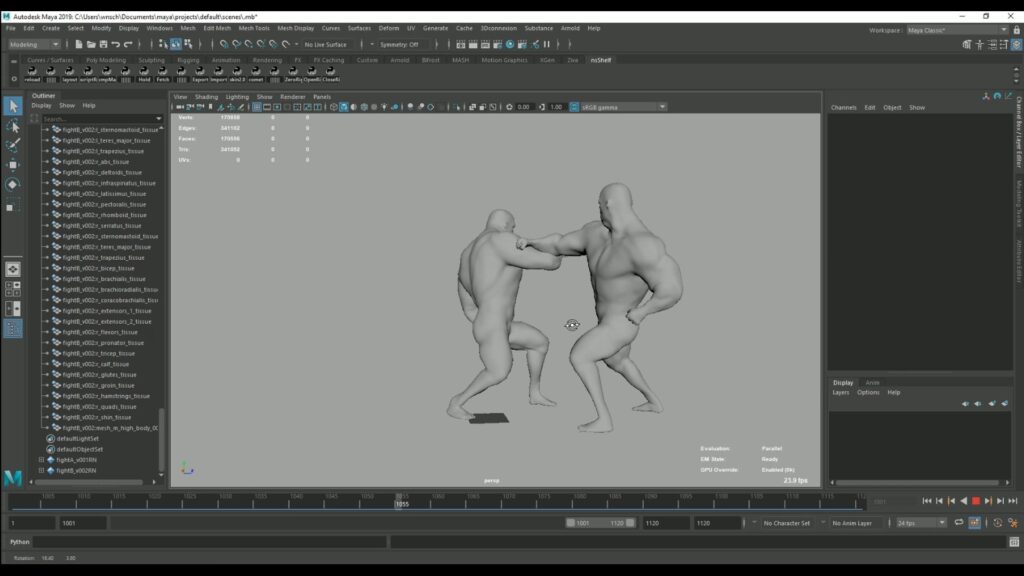The image size is (1024, 576).
Task: Click the Save Scene icon
Action: 103,44
